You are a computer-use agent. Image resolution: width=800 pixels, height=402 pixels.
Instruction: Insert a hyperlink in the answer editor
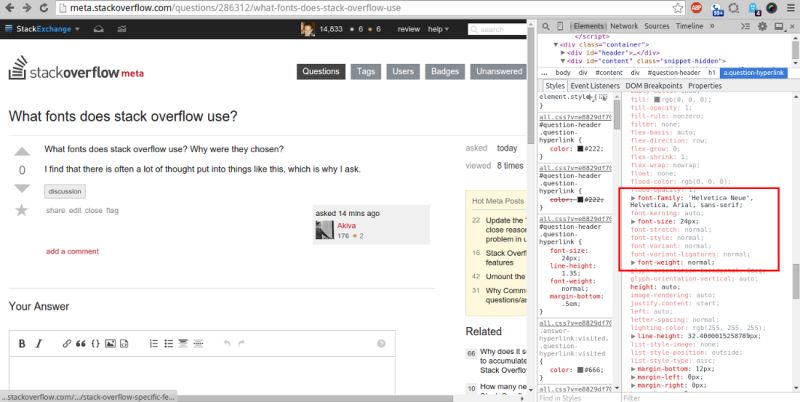click(x=67, y=343)
